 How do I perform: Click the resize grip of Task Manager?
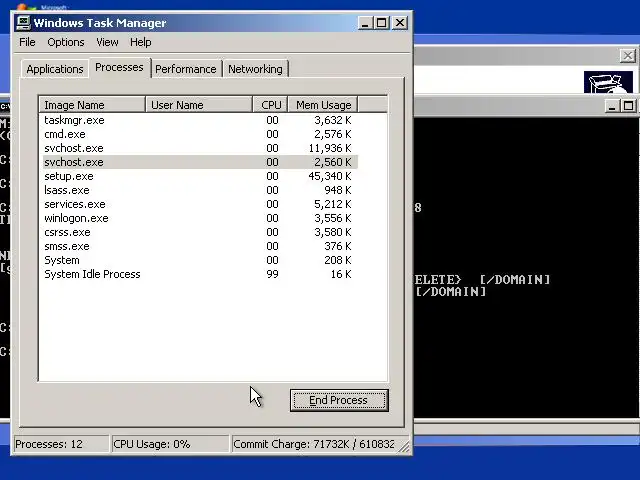coord(404,447)
